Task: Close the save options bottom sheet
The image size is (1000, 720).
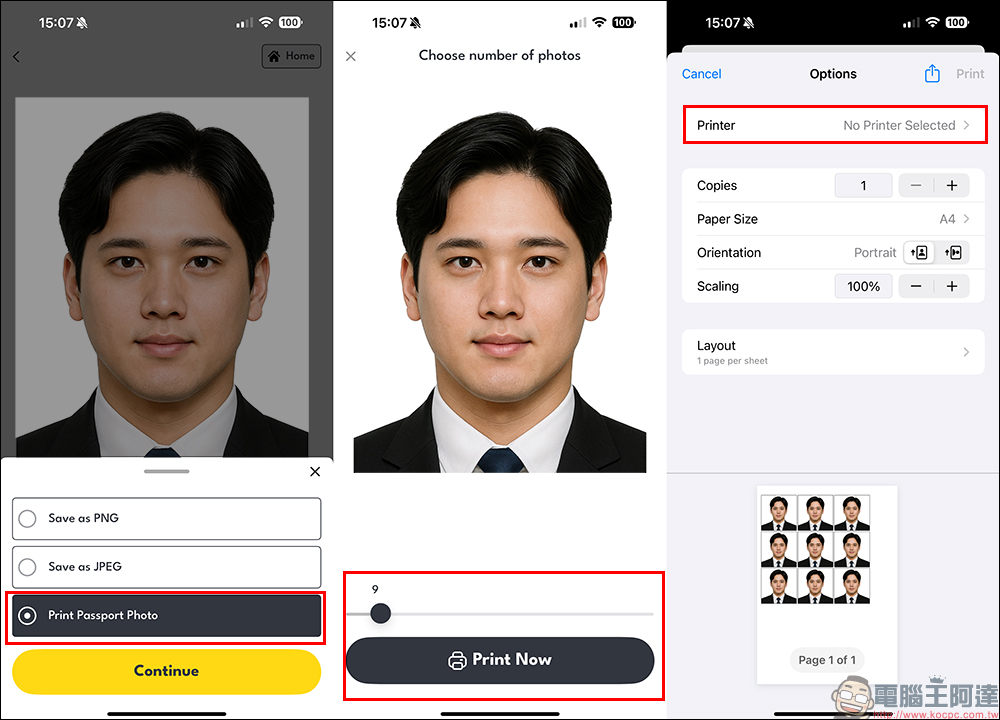Action: (315, 472)
